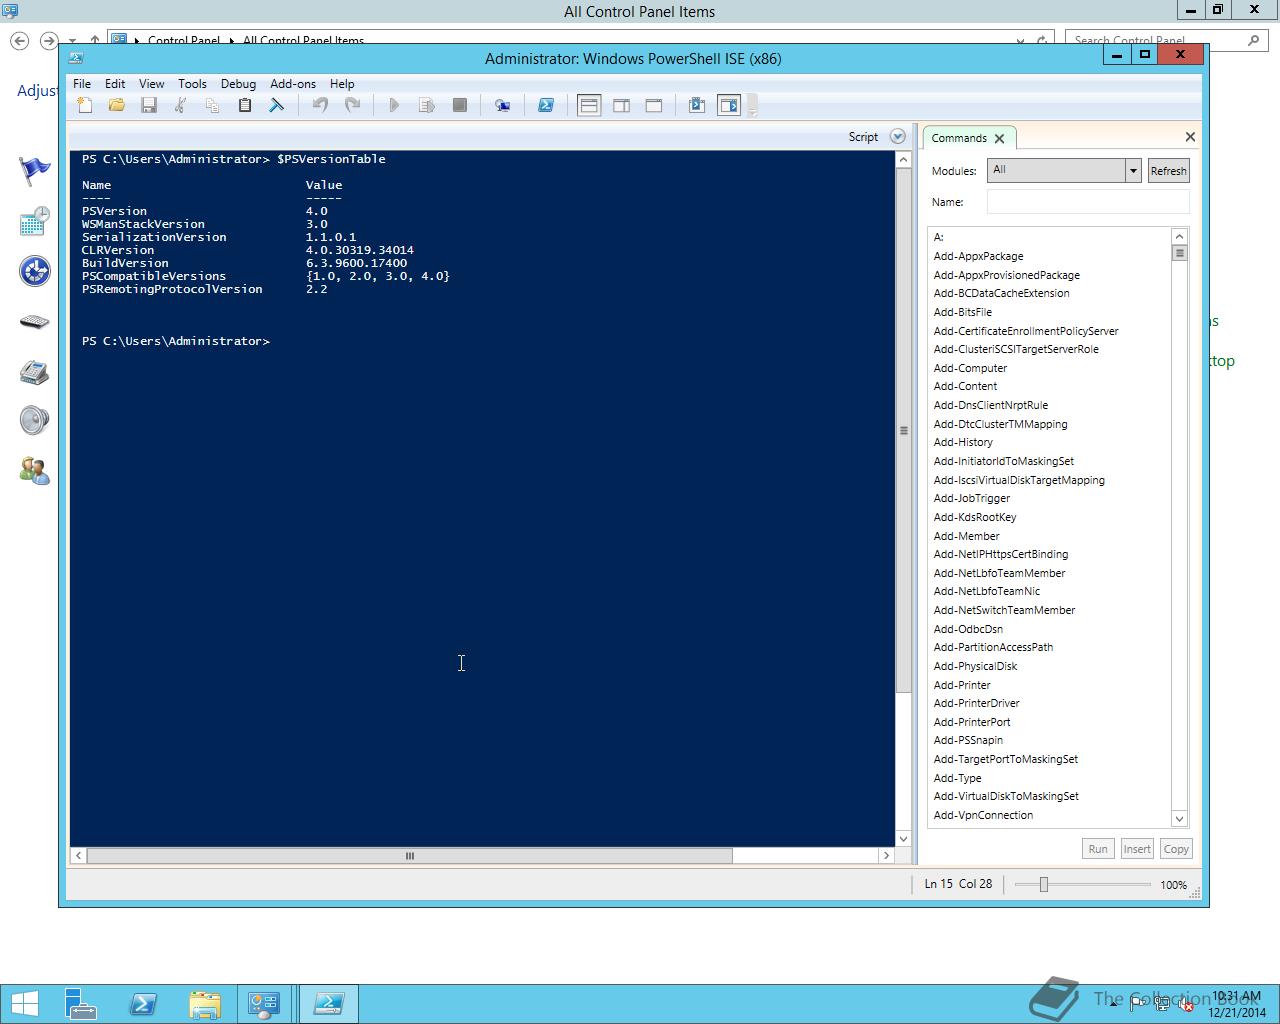
Task: Click the Refresh button
Action: pos(1168,171)
